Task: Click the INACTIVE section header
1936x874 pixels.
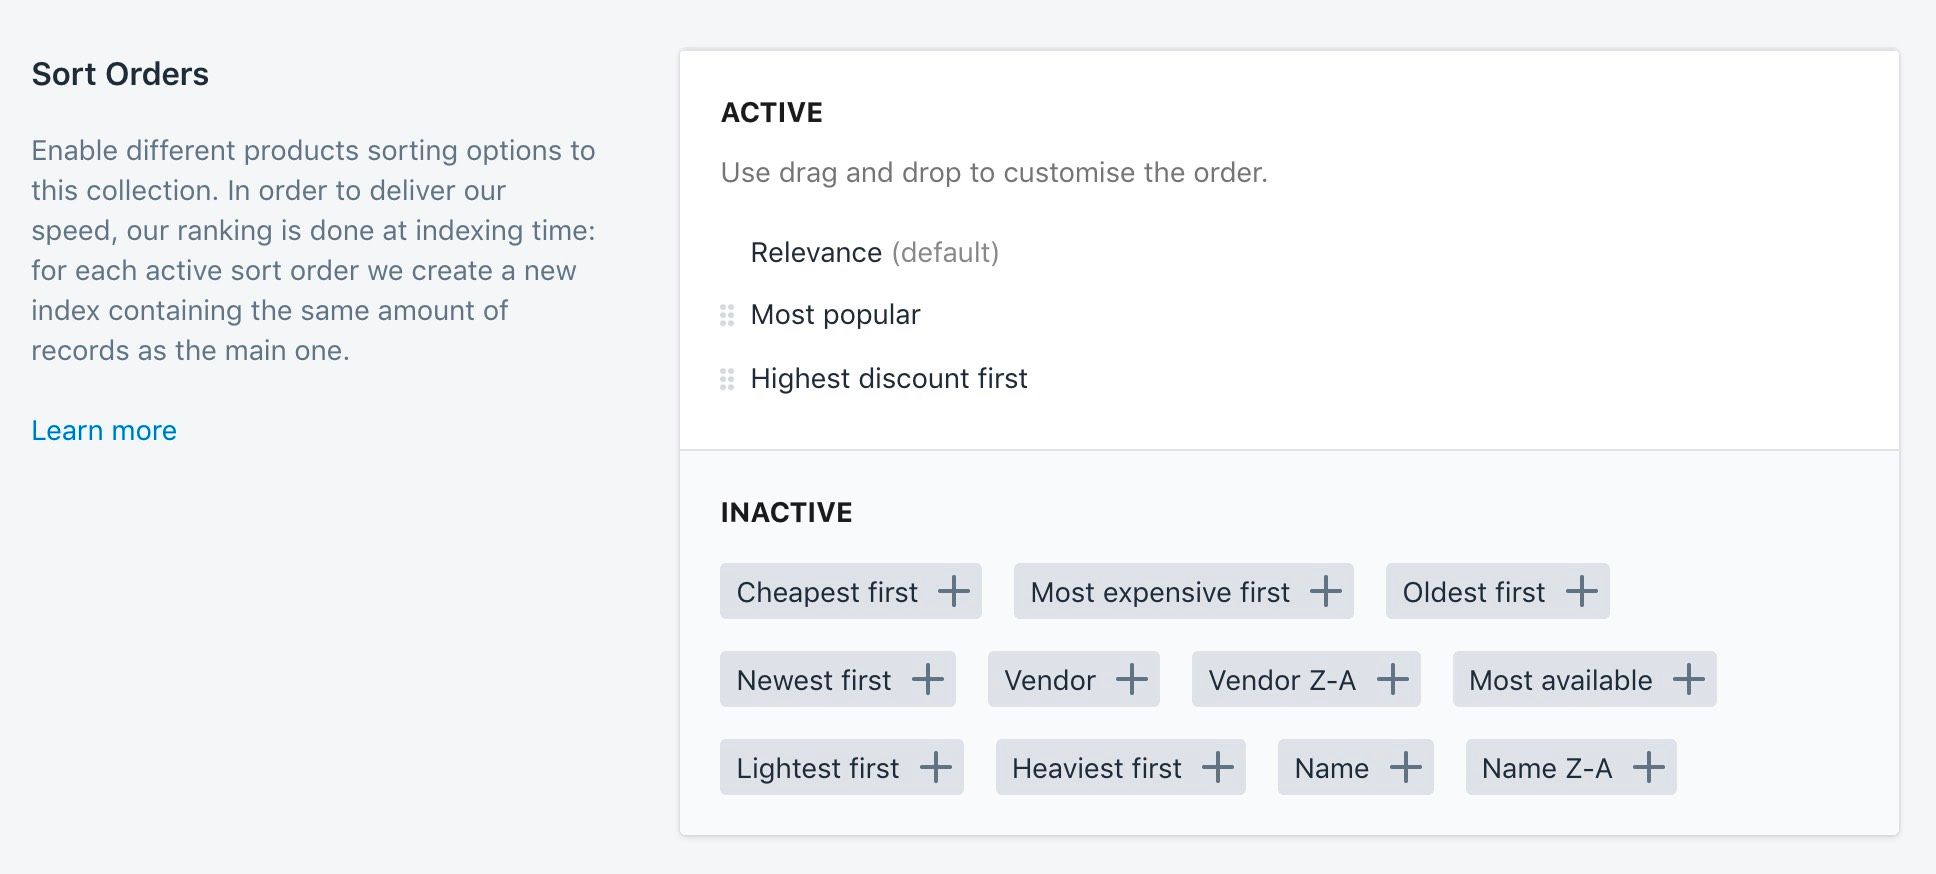Action: click(x=786, y=511)
